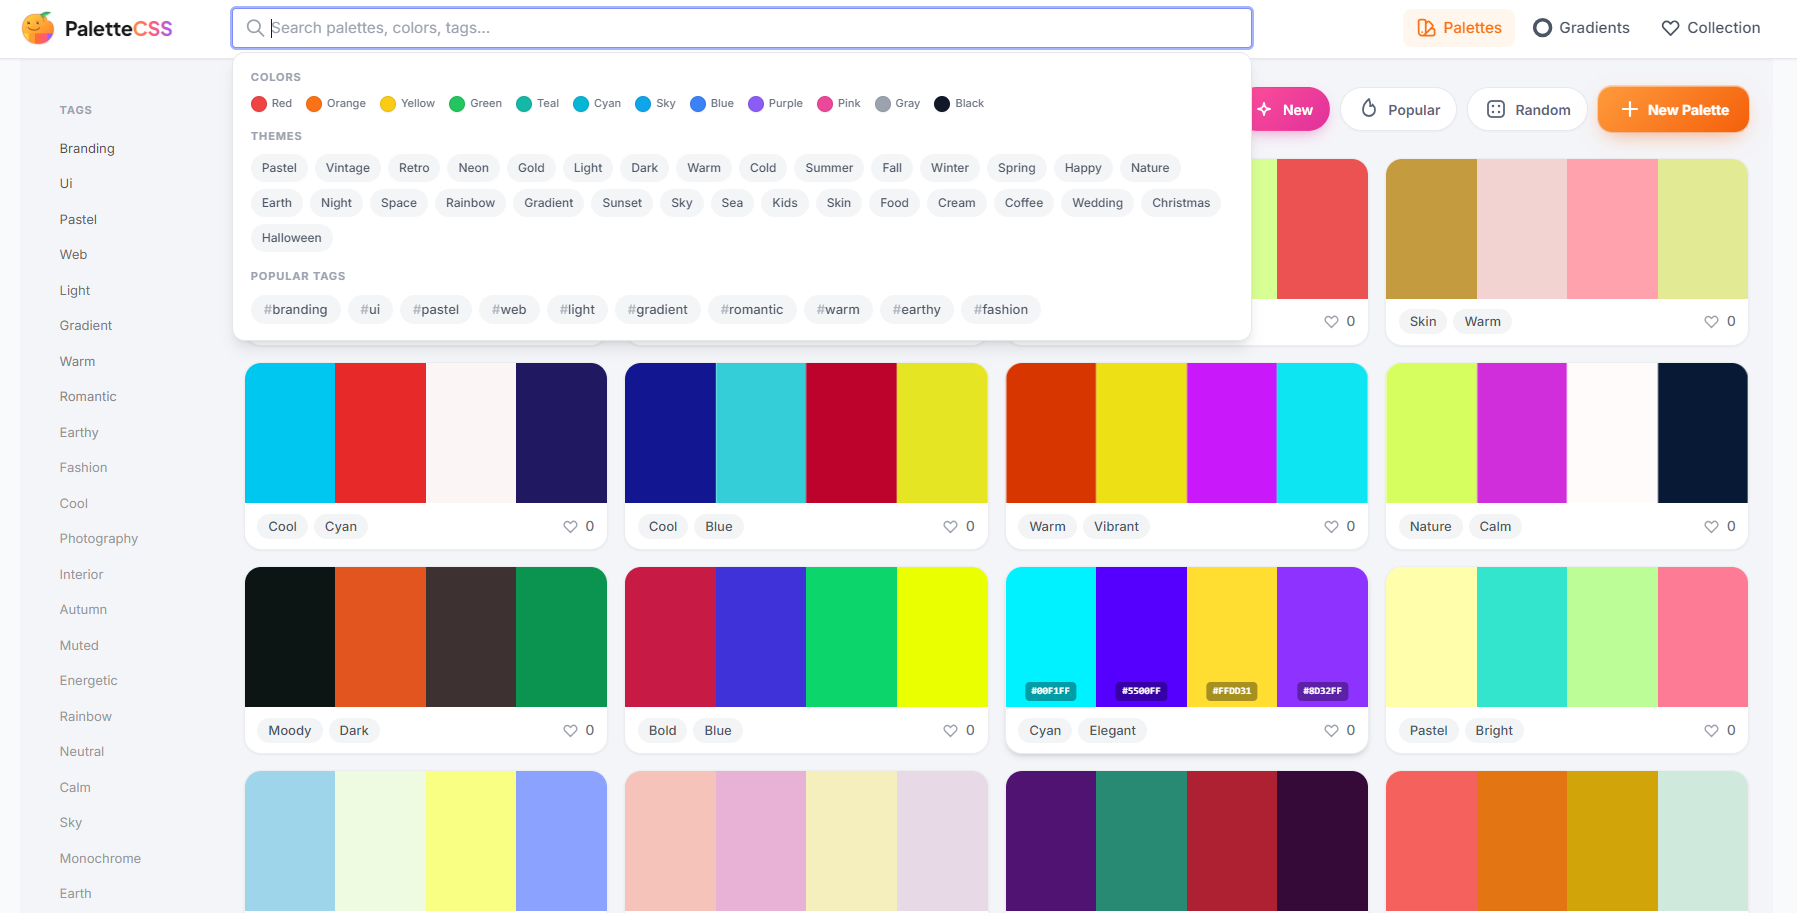
Task: Click the Vibrant tag on Warm palette
Action: (1116, 527)
